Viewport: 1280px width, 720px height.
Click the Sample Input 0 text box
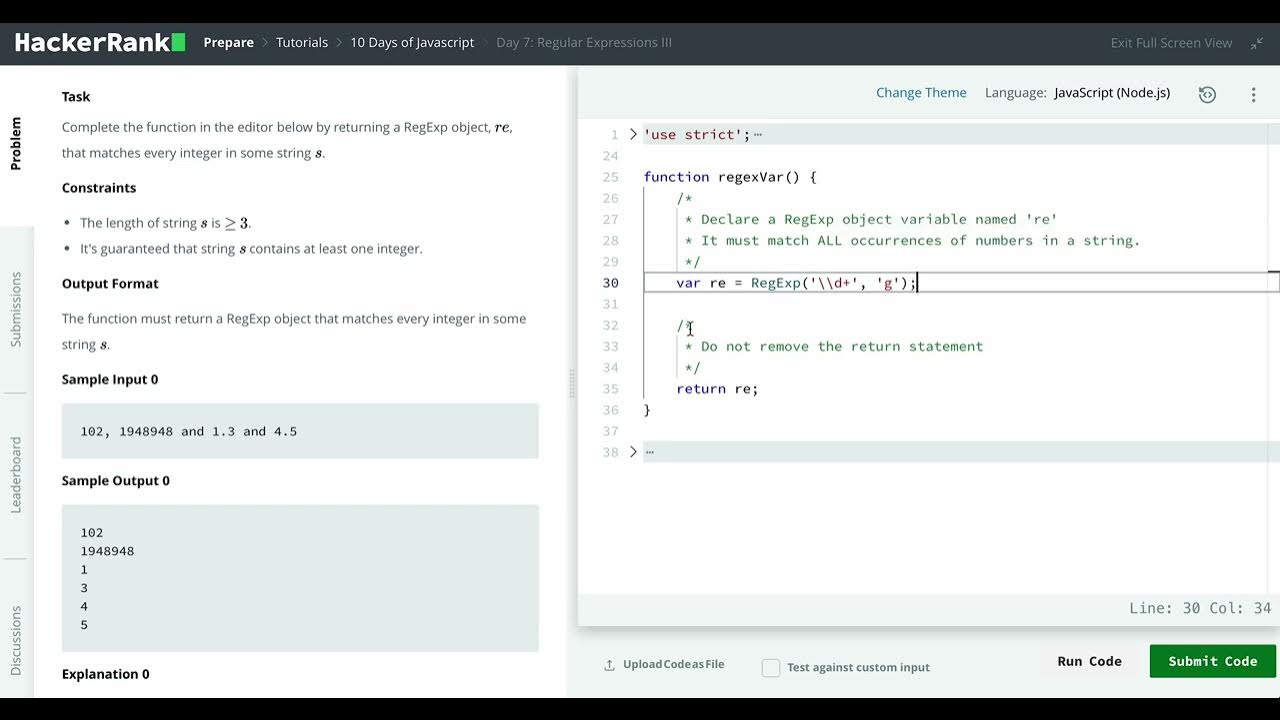(x=300, y=431)
